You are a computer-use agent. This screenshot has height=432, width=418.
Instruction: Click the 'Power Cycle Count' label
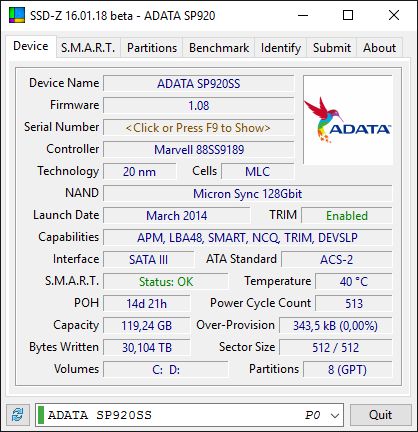click(x=260, y=303)
